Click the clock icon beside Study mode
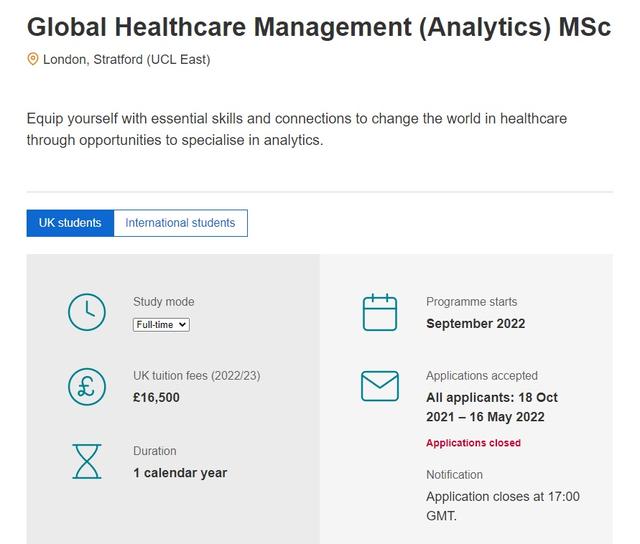640x544 pixels. point(87,312)
